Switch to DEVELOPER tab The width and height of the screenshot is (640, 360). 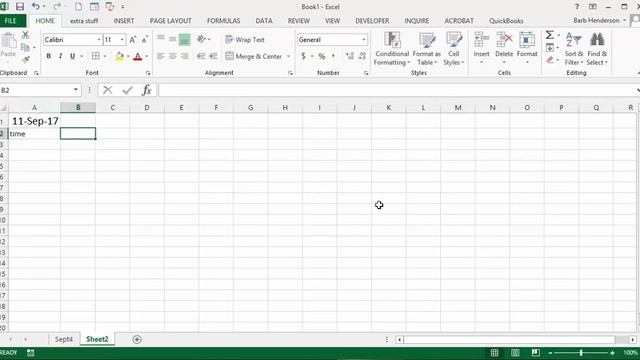tap(372, 21)
